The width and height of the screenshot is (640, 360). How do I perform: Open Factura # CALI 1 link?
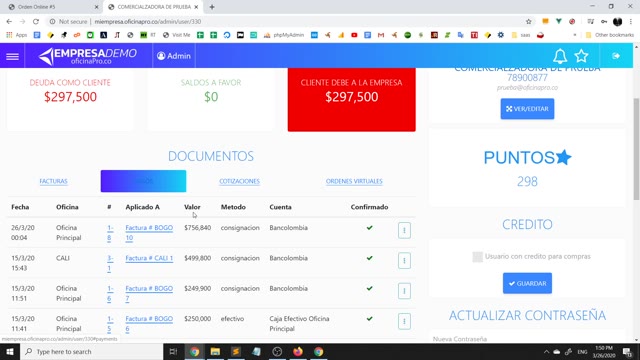pyautogui.click(x=149, y=258)
